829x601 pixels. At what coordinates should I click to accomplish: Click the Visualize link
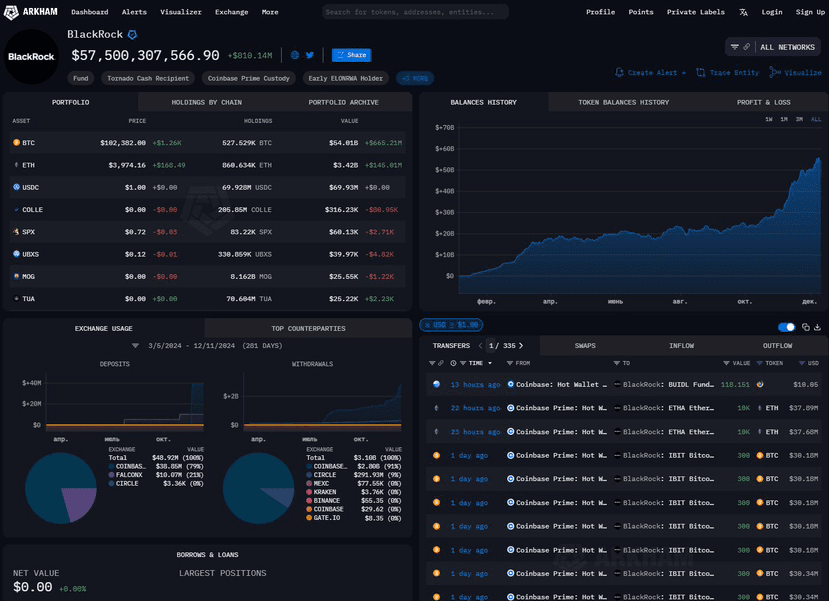[x=796, y=72]
